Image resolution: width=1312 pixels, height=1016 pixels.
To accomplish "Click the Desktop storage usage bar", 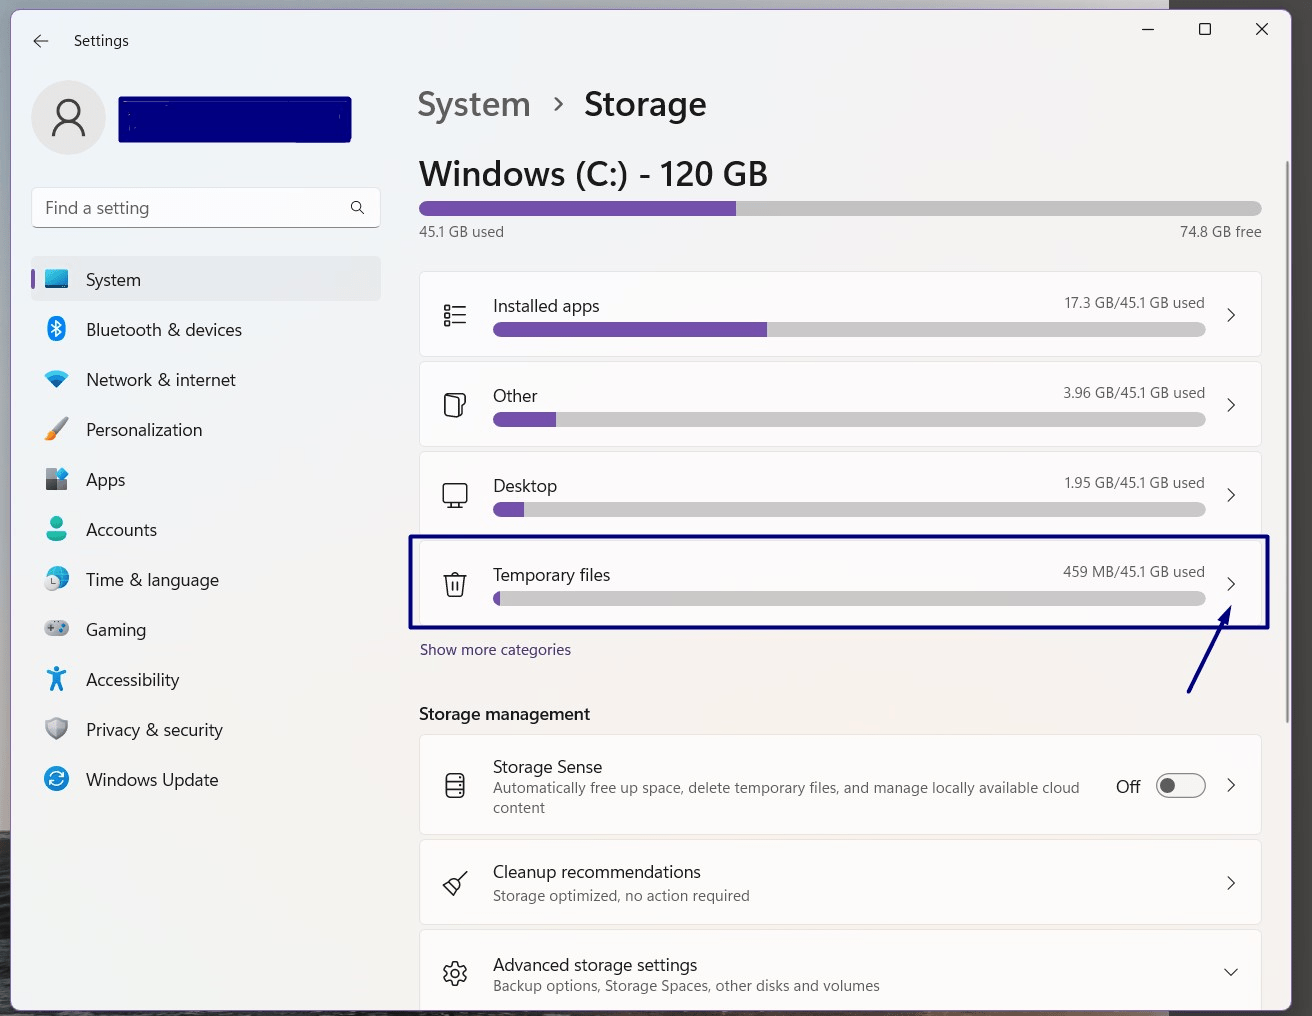I will tap(849, 510).
